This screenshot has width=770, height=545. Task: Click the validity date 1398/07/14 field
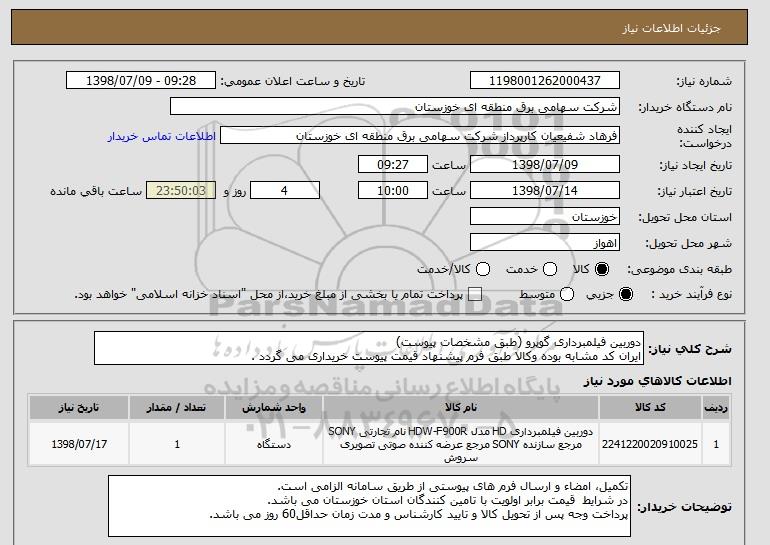pyautogui.click(x=545, y=191)
